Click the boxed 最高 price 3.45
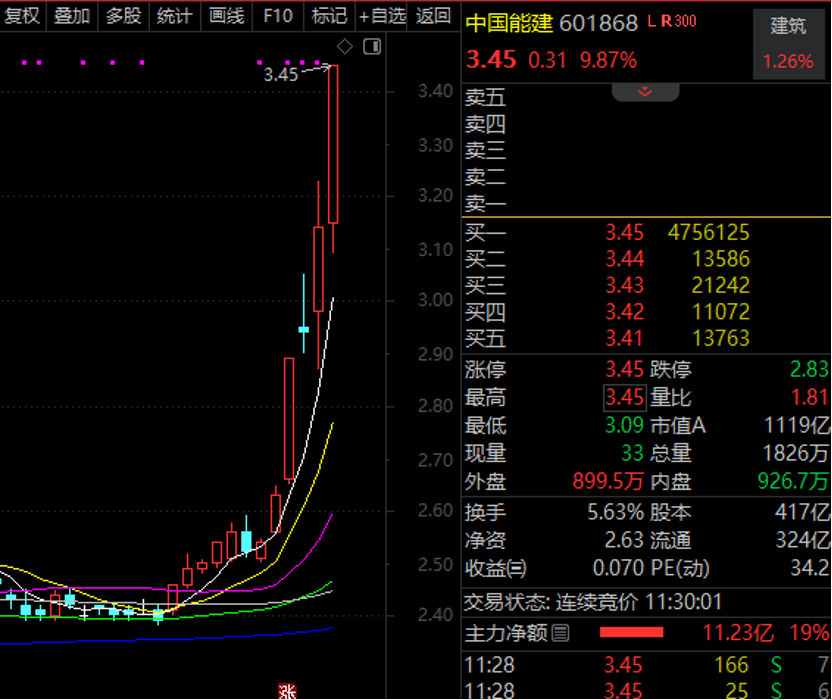The width and height of the screenshot is (832, 700). pos(624,397)
